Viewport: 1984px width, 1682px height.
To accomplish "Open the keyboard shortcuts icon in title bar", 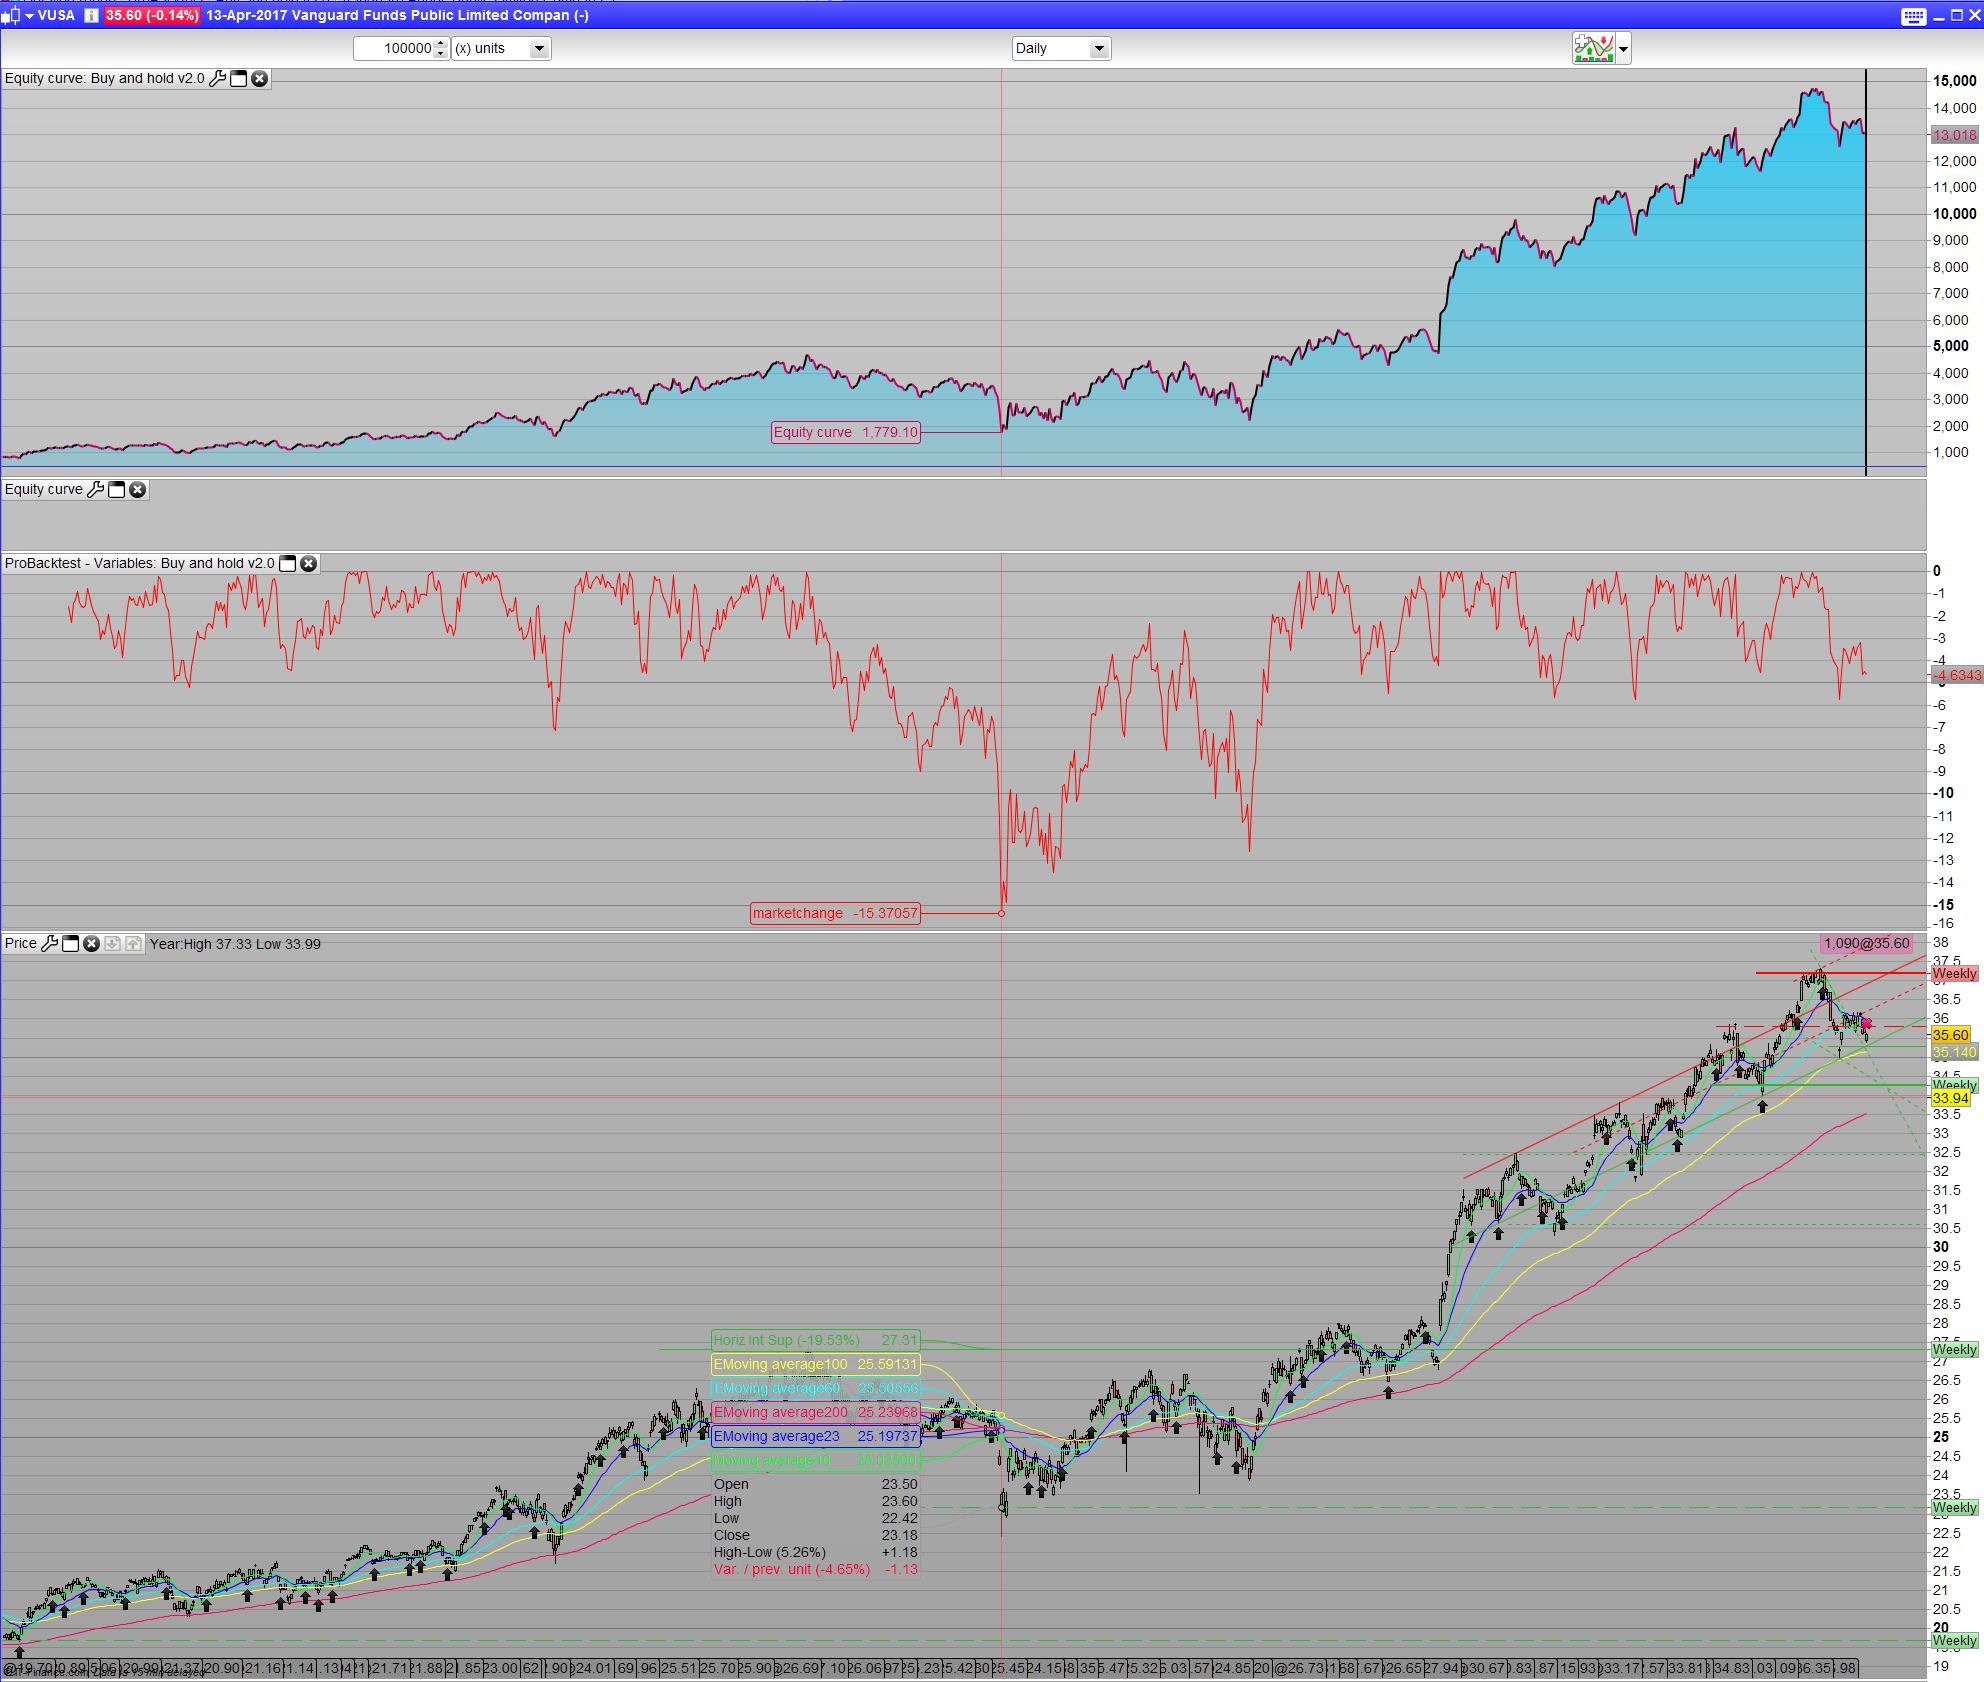I will click(x=1912, y=15).
